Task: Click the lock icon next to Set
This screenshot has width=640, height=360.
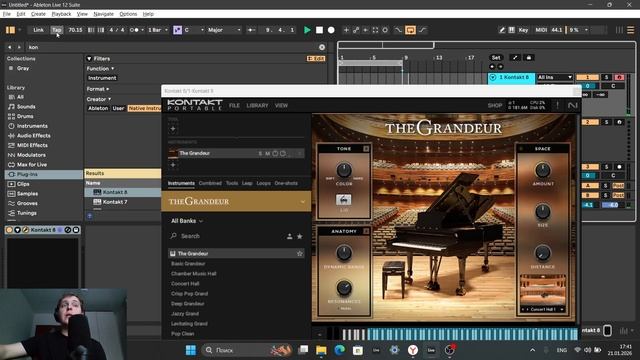Action: [529, 58]
